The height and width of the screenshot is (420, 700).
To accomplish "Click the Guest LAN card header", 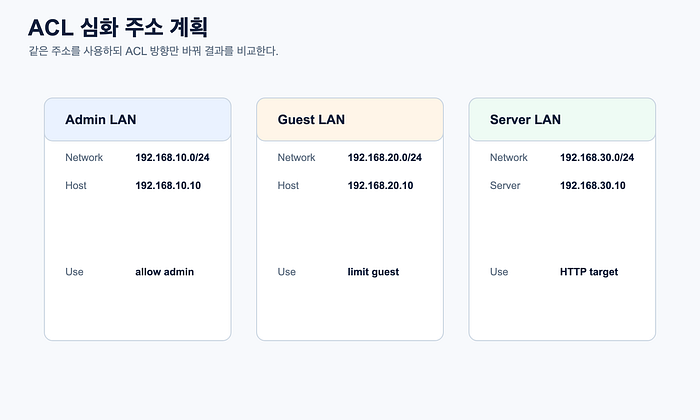I will (350, 120).
